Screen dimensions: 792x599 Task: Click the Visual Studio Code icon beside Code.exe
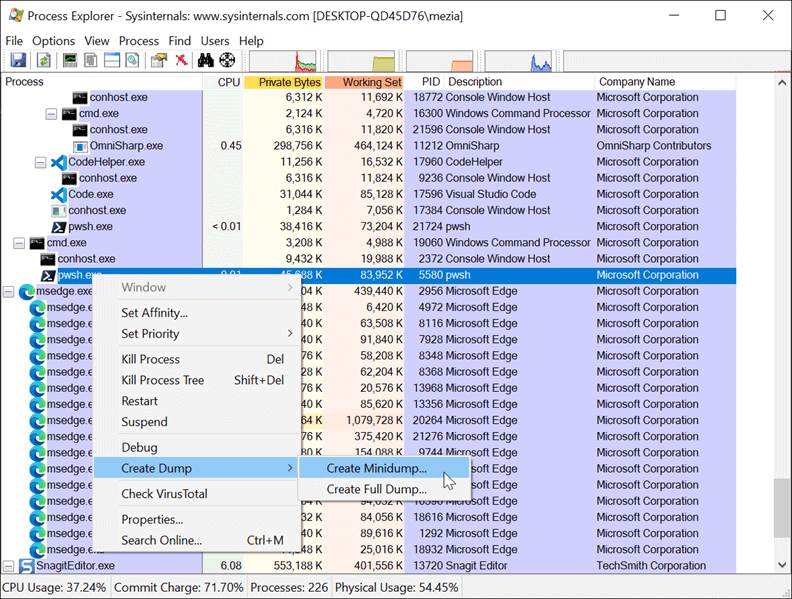point(59,194)
